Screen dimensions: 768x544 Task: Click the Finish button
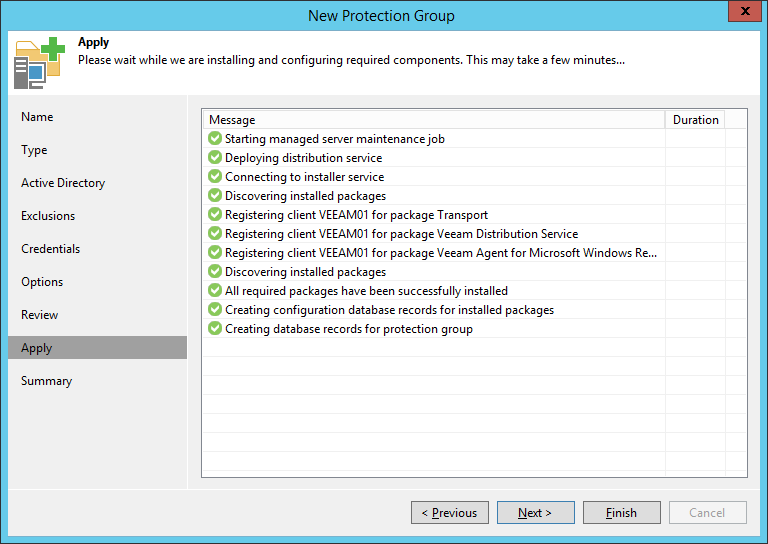tap(621, 513)
